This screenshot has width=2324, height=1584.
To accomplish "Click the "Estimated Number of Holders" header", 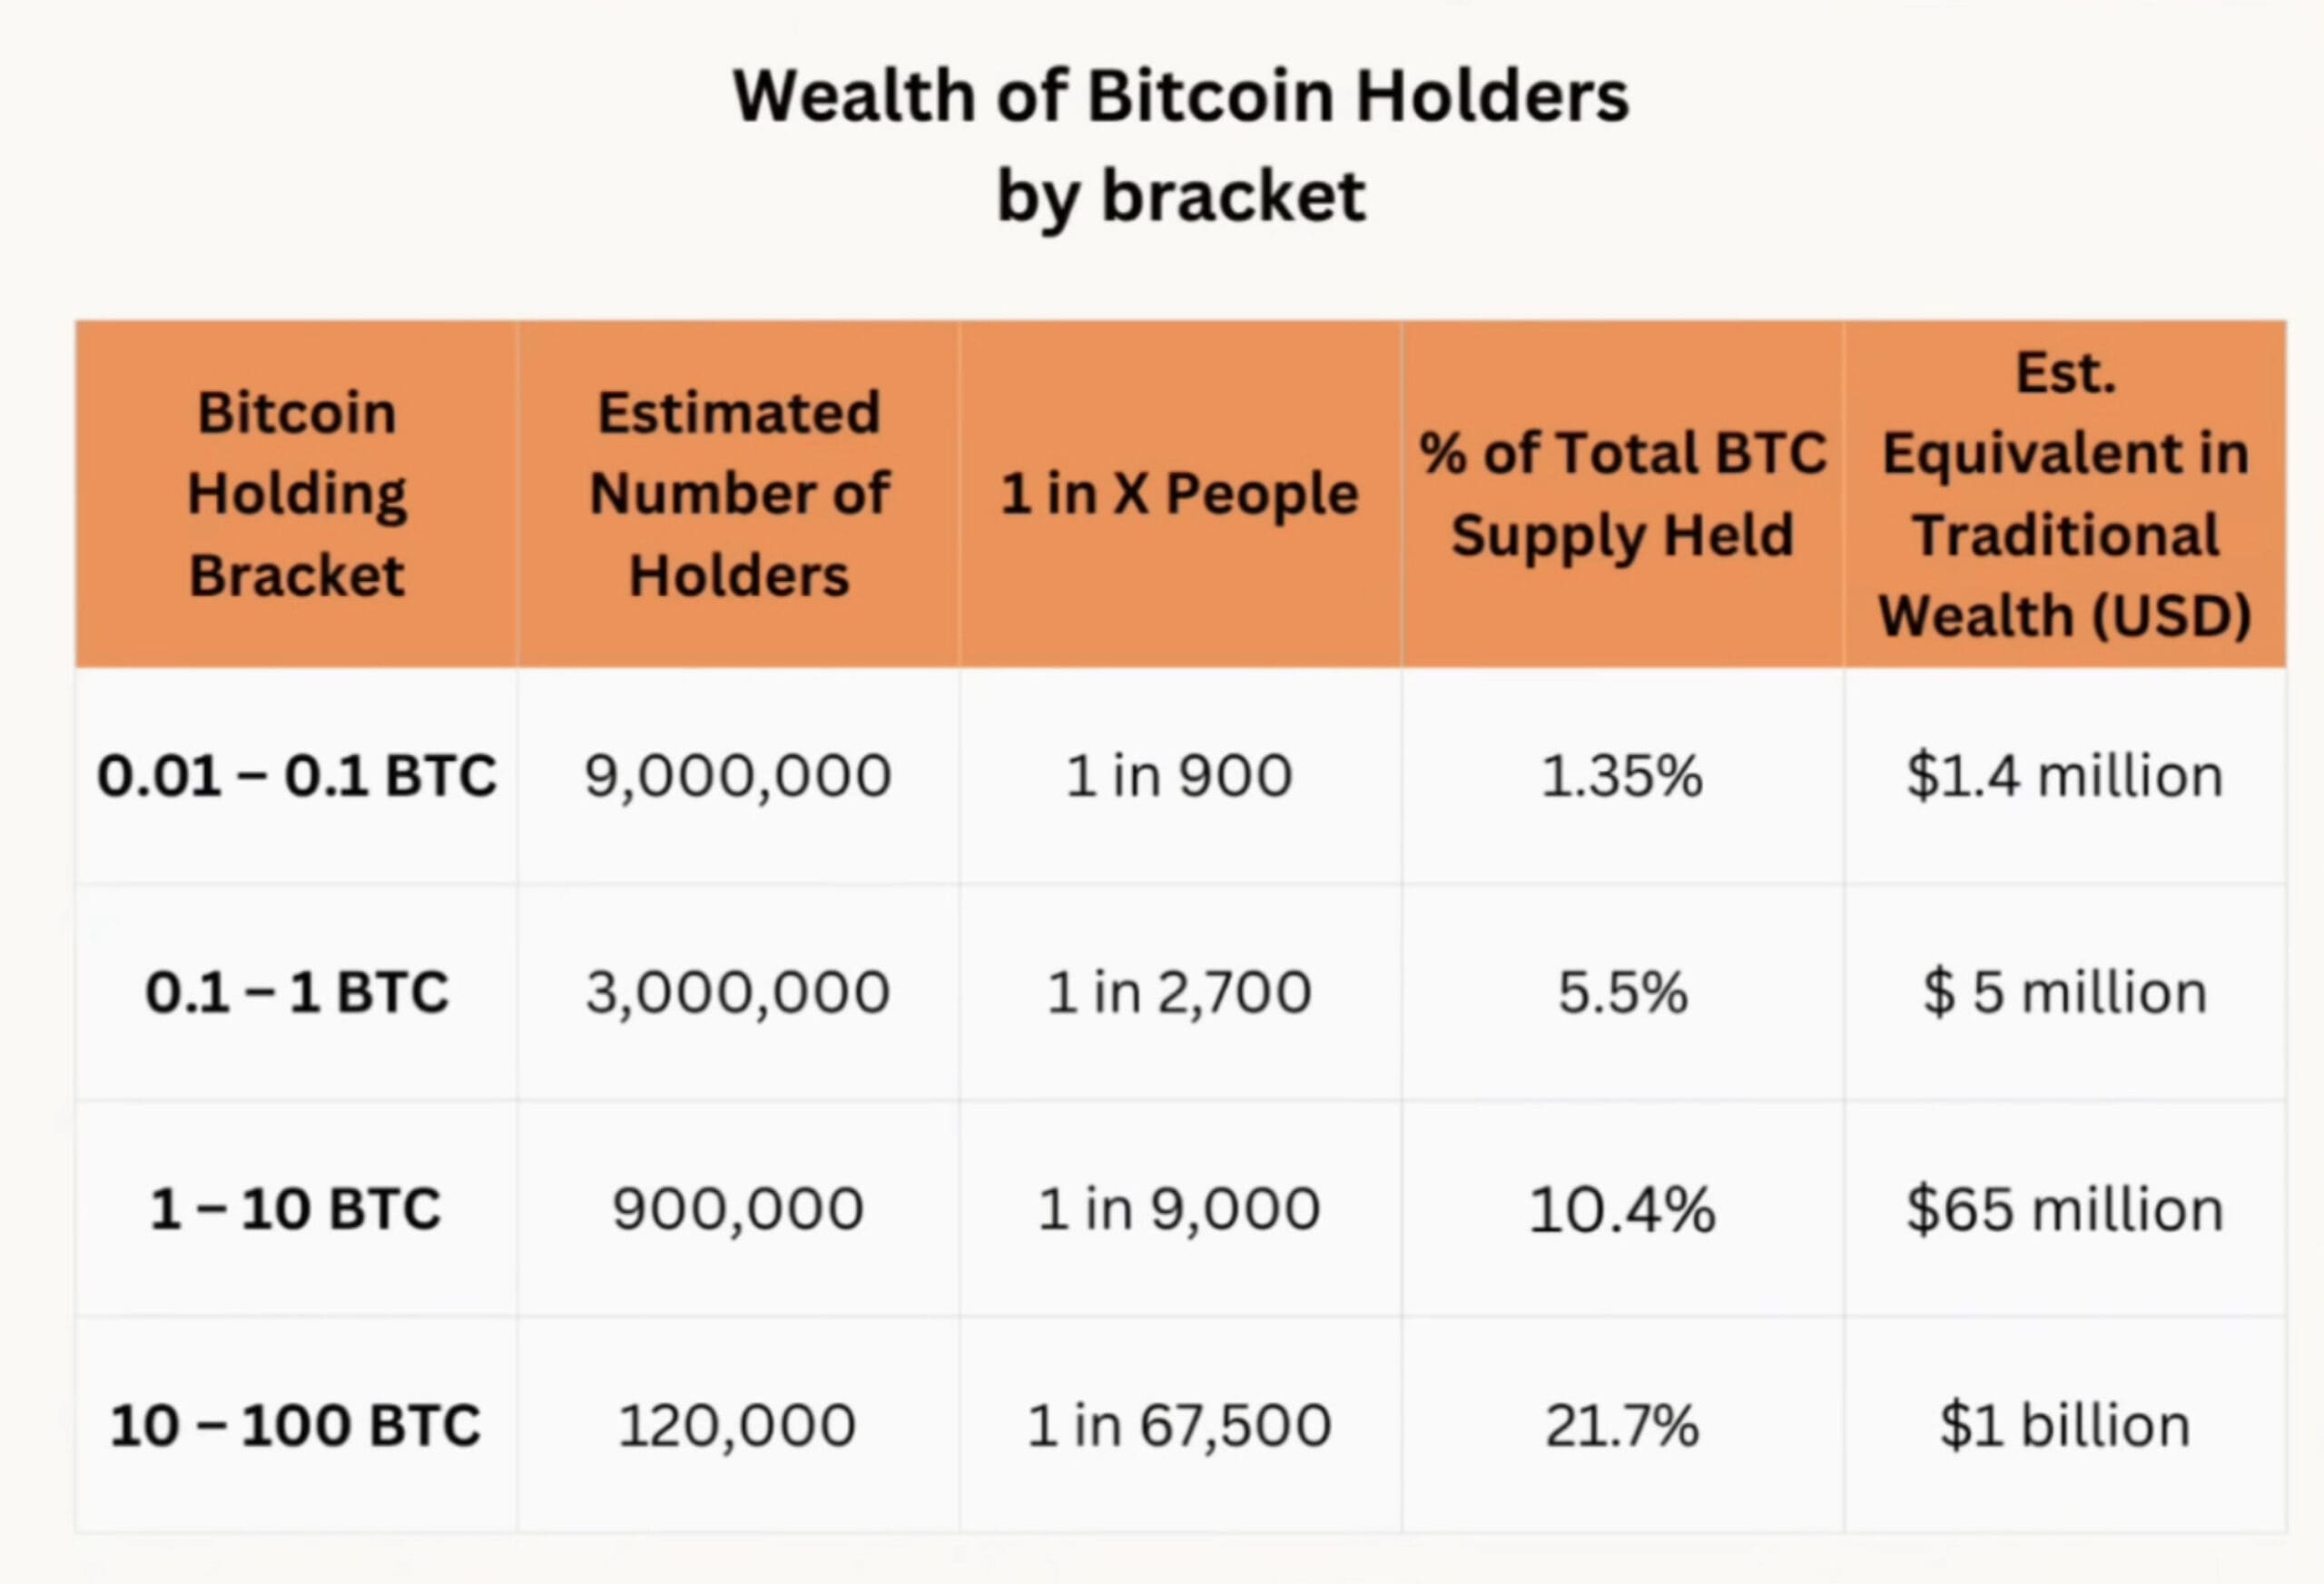I will [739, 494].
